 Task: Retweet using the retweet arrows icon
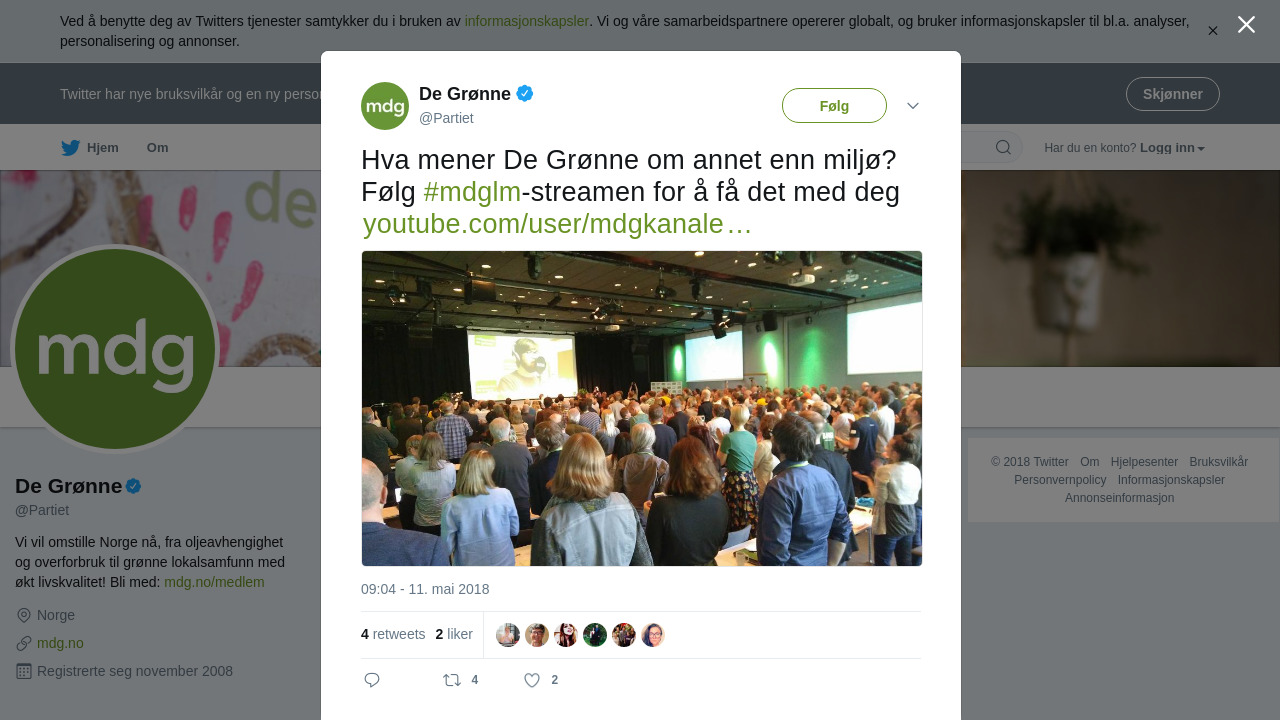tap(452, 680)
